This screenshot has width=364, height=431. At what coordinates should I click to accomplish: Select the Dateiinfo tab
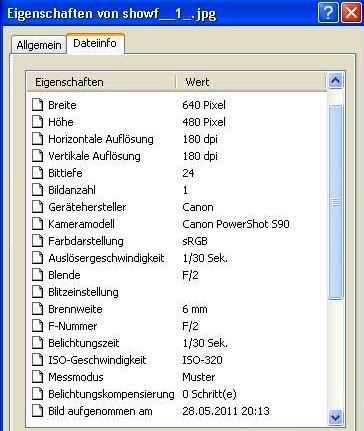[95, 43]
